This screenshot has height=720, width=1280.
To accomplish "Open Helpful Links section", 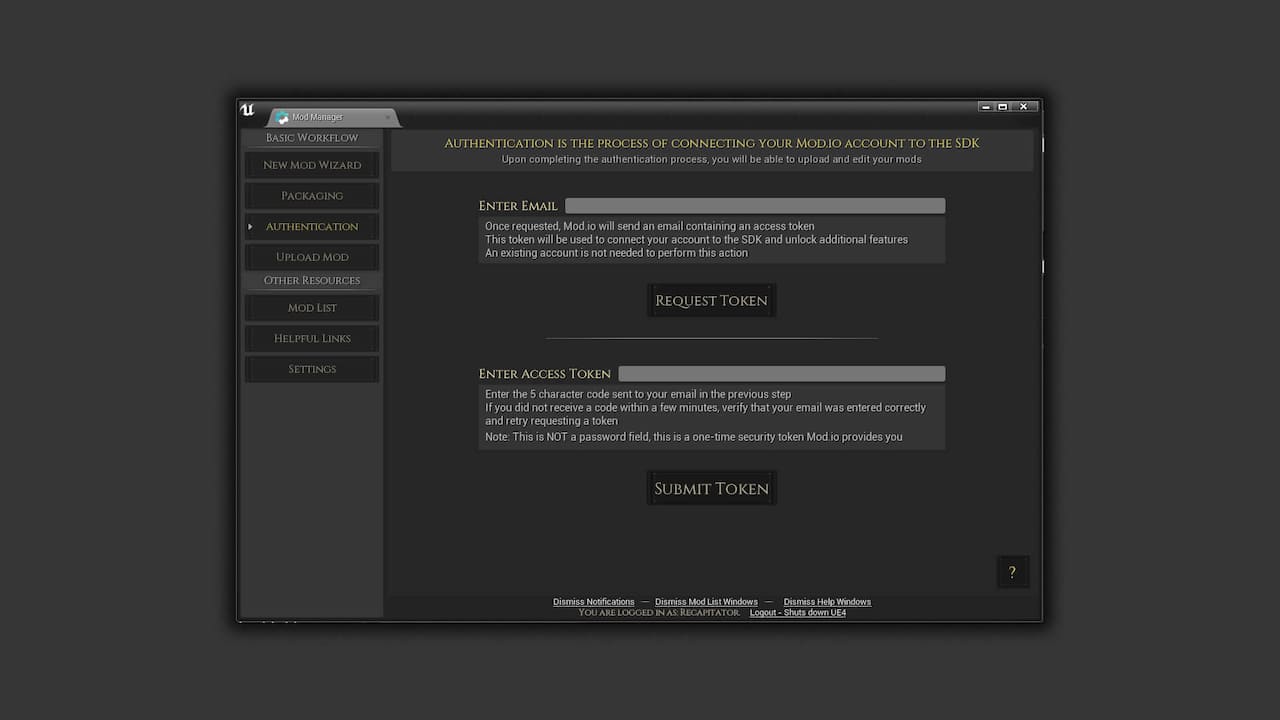I will tap(312, 338).
